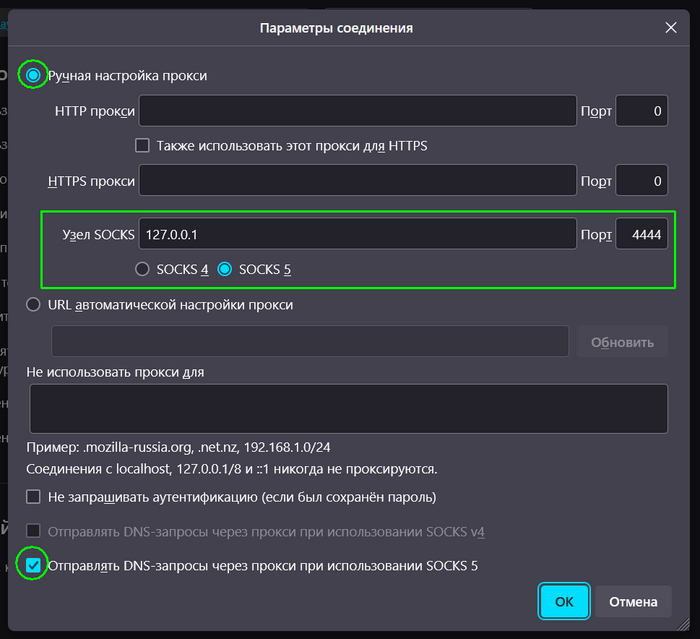
Task: Toggle DNS-запросы через прокси SOCKS v4 checkbox
Action: (x=34, y=531)
